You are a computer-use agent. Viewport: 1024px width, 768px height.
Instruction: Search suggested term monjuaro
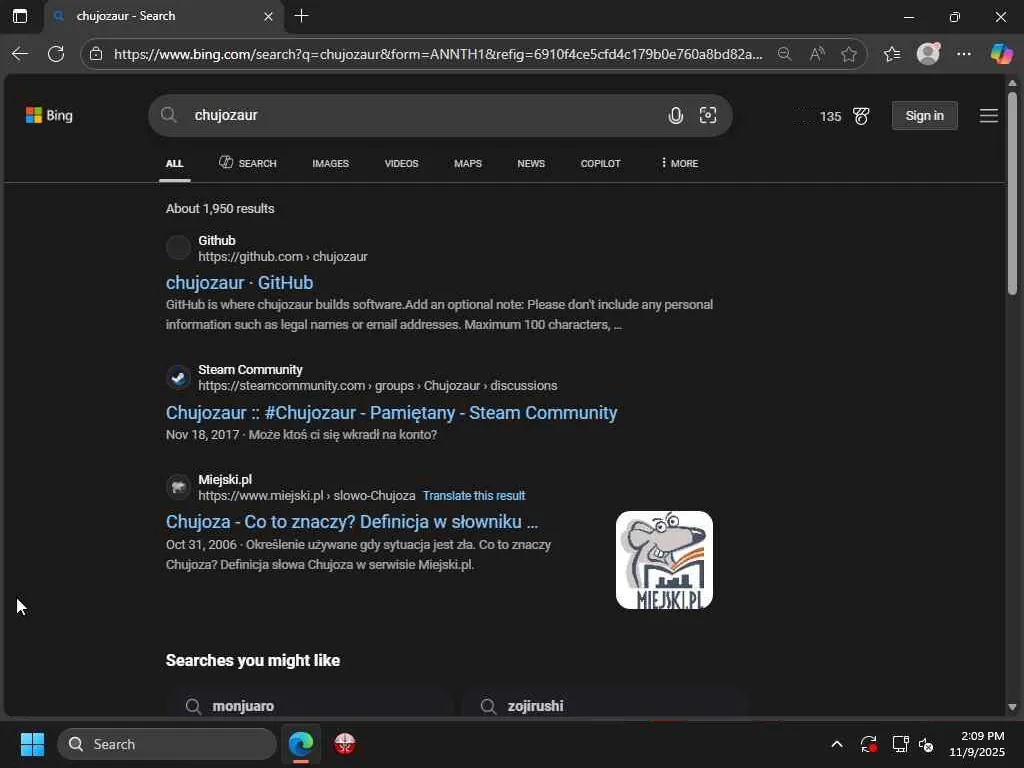click(310, 706)
